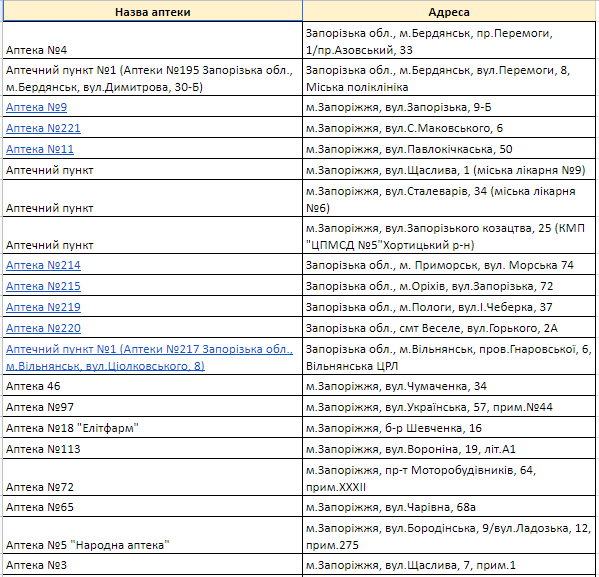Open the Аптека №220 hyperlink
This screenshot has width=599, height=577.
[x=43, y=328]
